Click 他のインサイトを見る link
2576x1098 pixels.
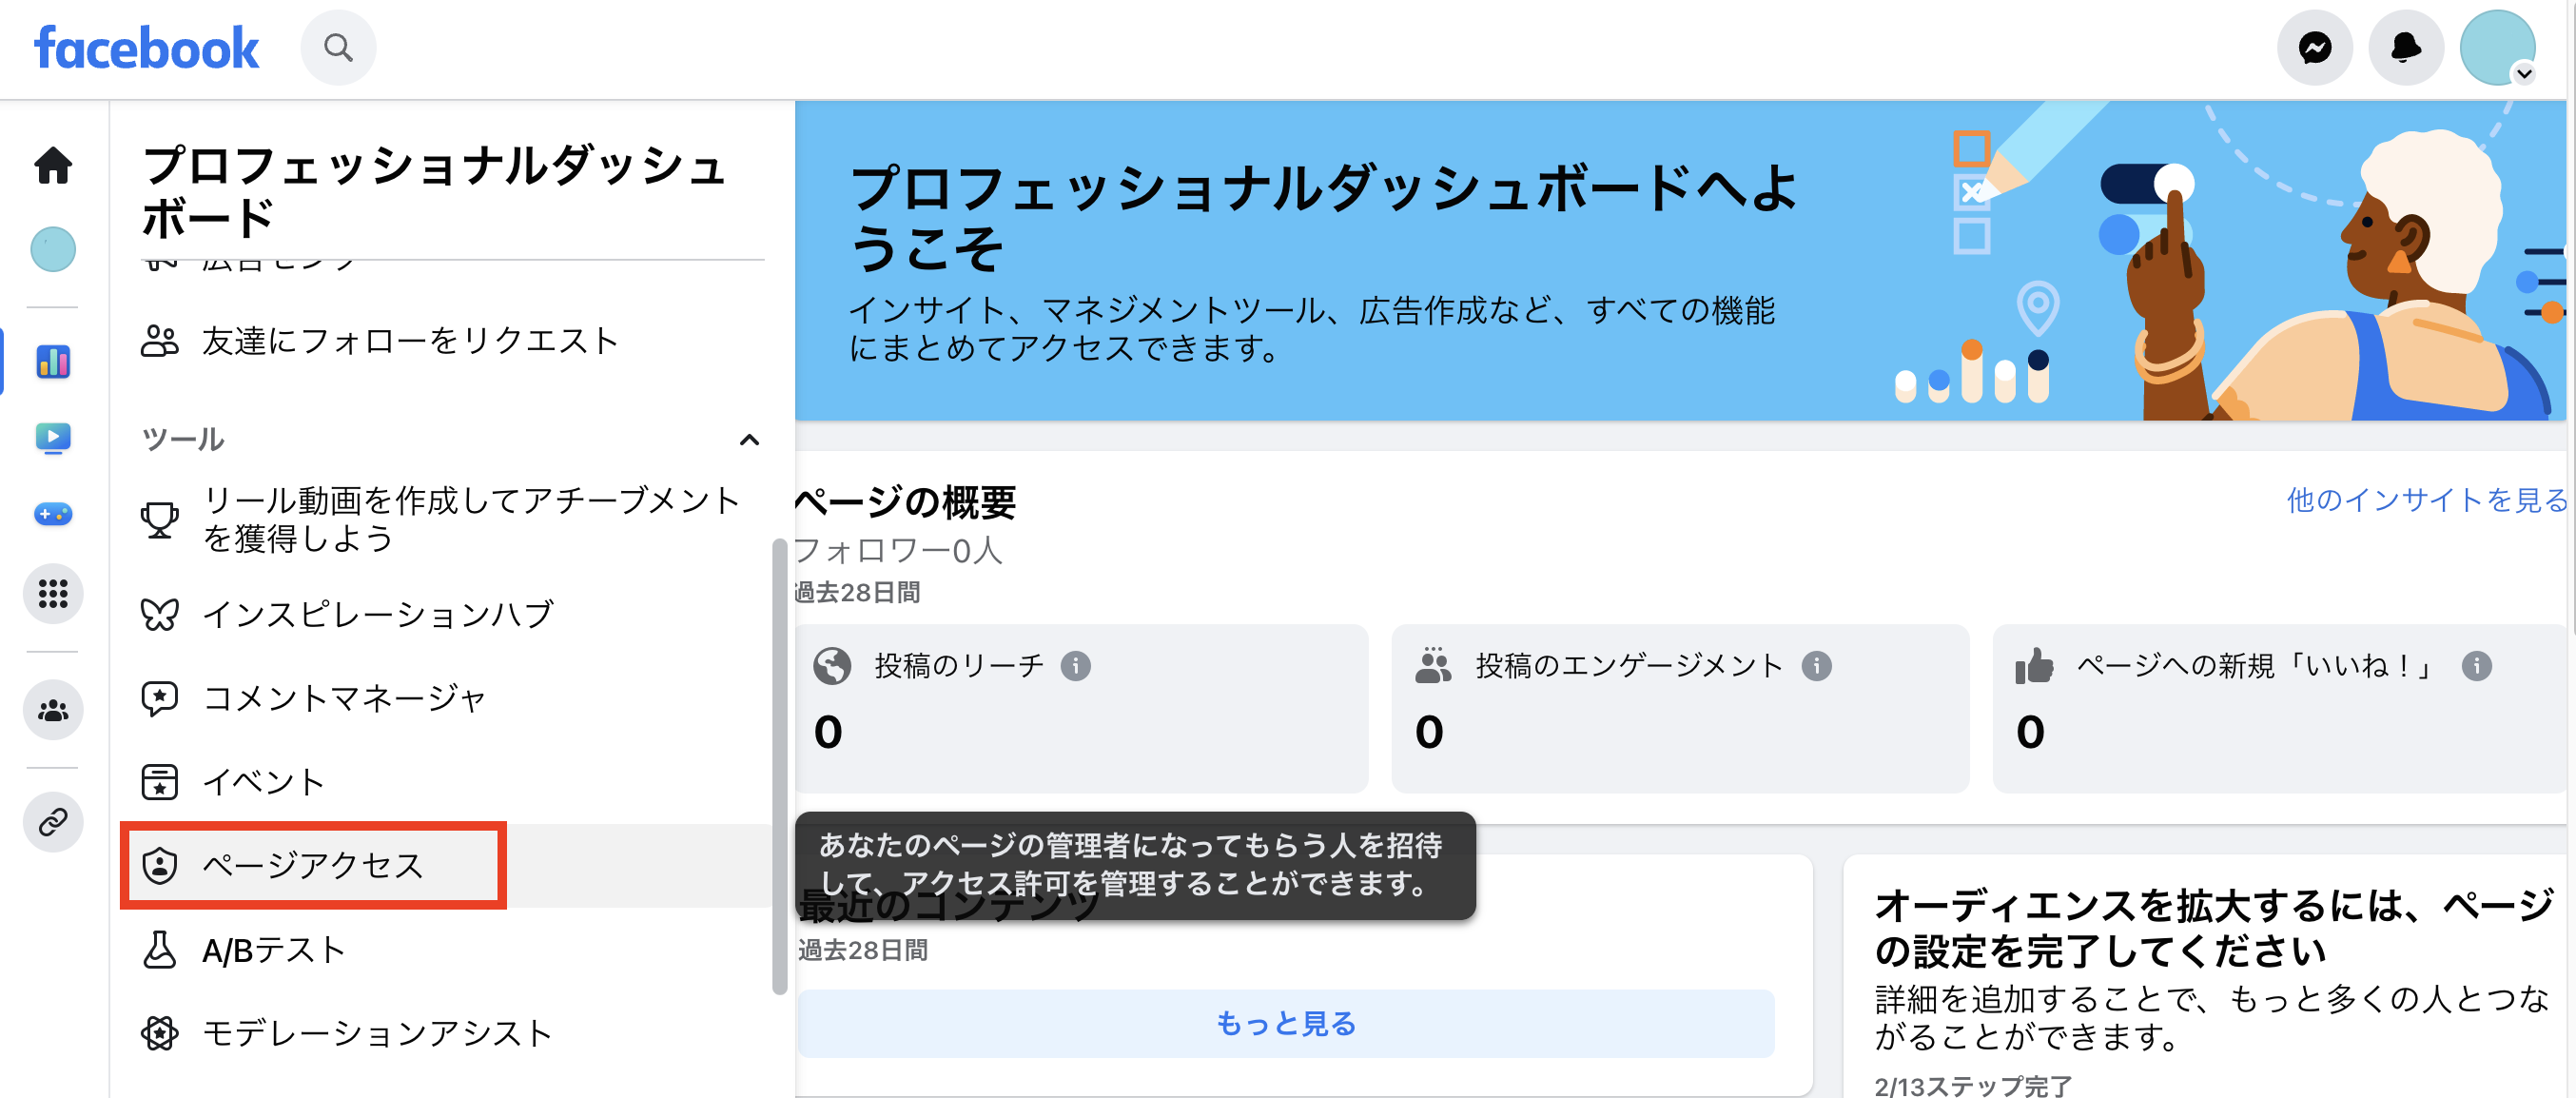point(2424,501)
